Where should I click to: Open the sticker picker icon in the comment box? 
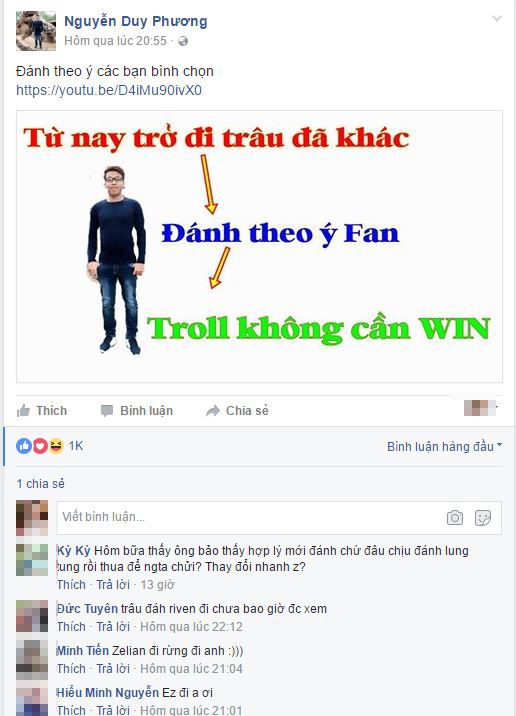click(x=483, y=517)
